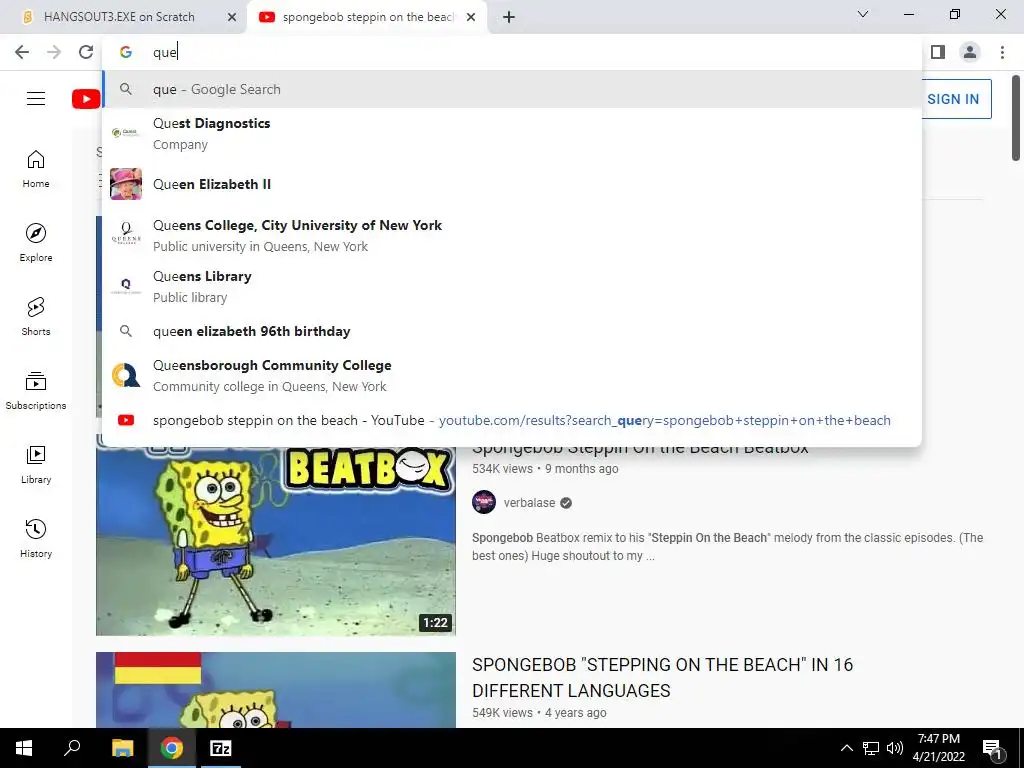Click the browser forward arrow
This screenshot has width=1024, height=768.
pos(54,52)
